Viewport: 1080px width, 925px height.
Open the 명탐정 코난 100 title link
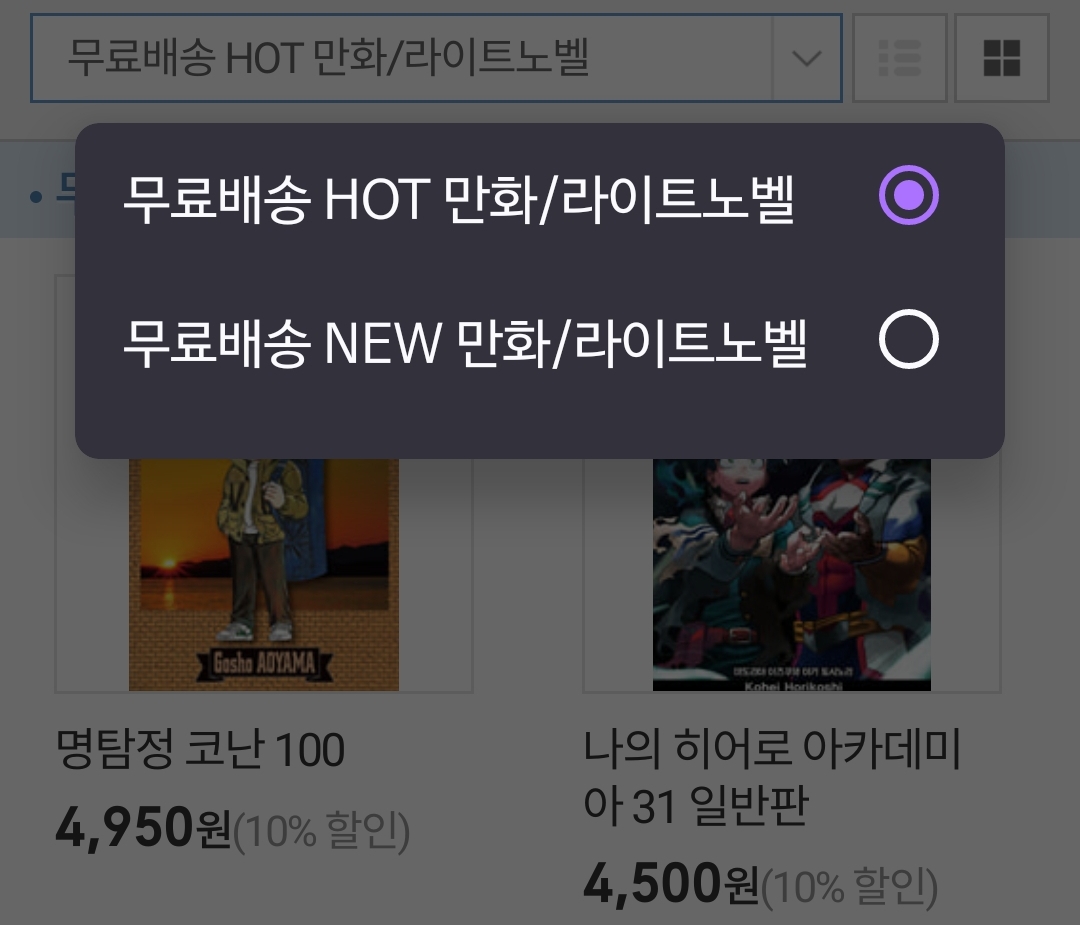pos(200,749)
